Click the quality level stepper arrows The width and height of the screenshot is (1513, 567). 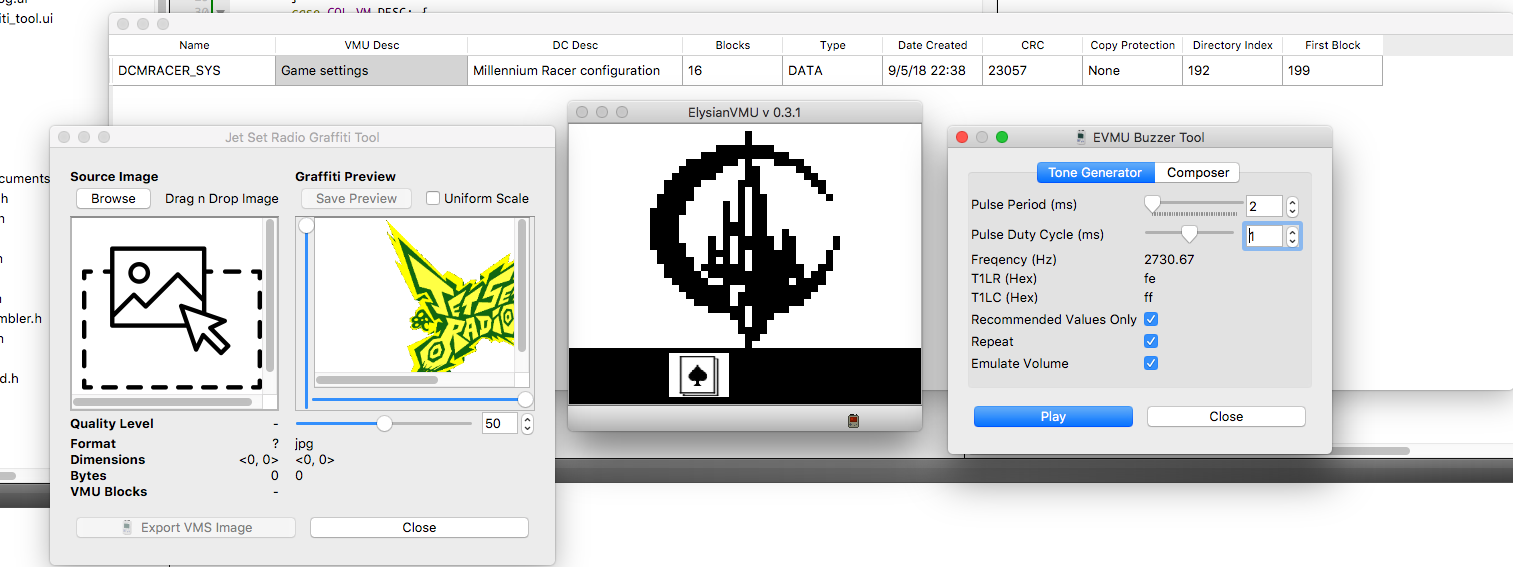coord(528,423)
